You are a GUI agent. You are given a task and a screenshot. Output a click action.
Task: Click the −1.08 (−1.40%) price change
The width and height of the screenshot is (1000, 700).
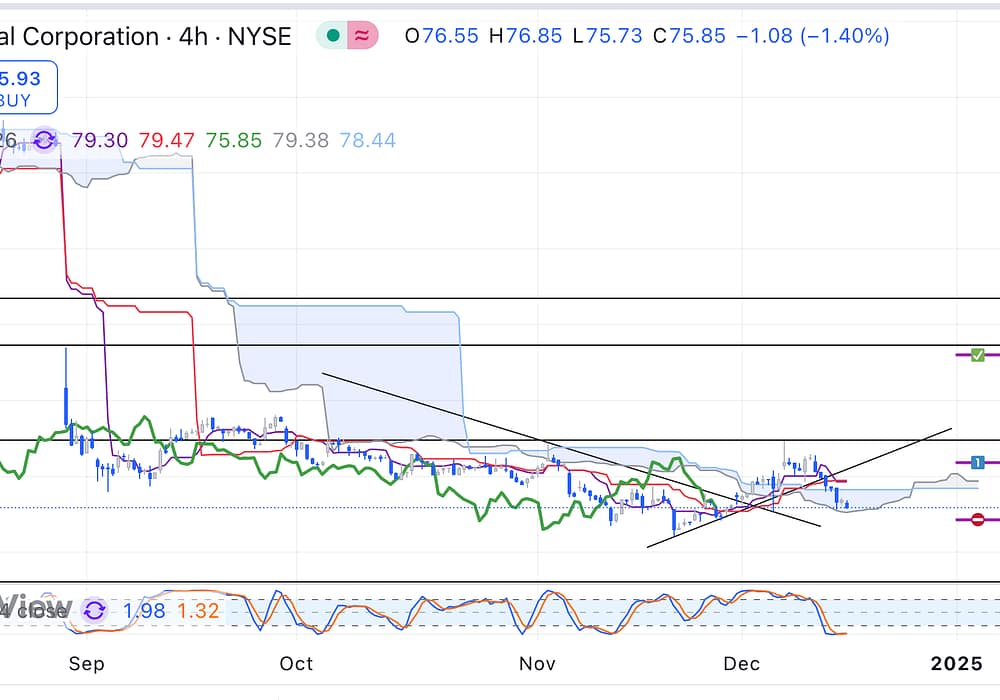click(812, 37)
